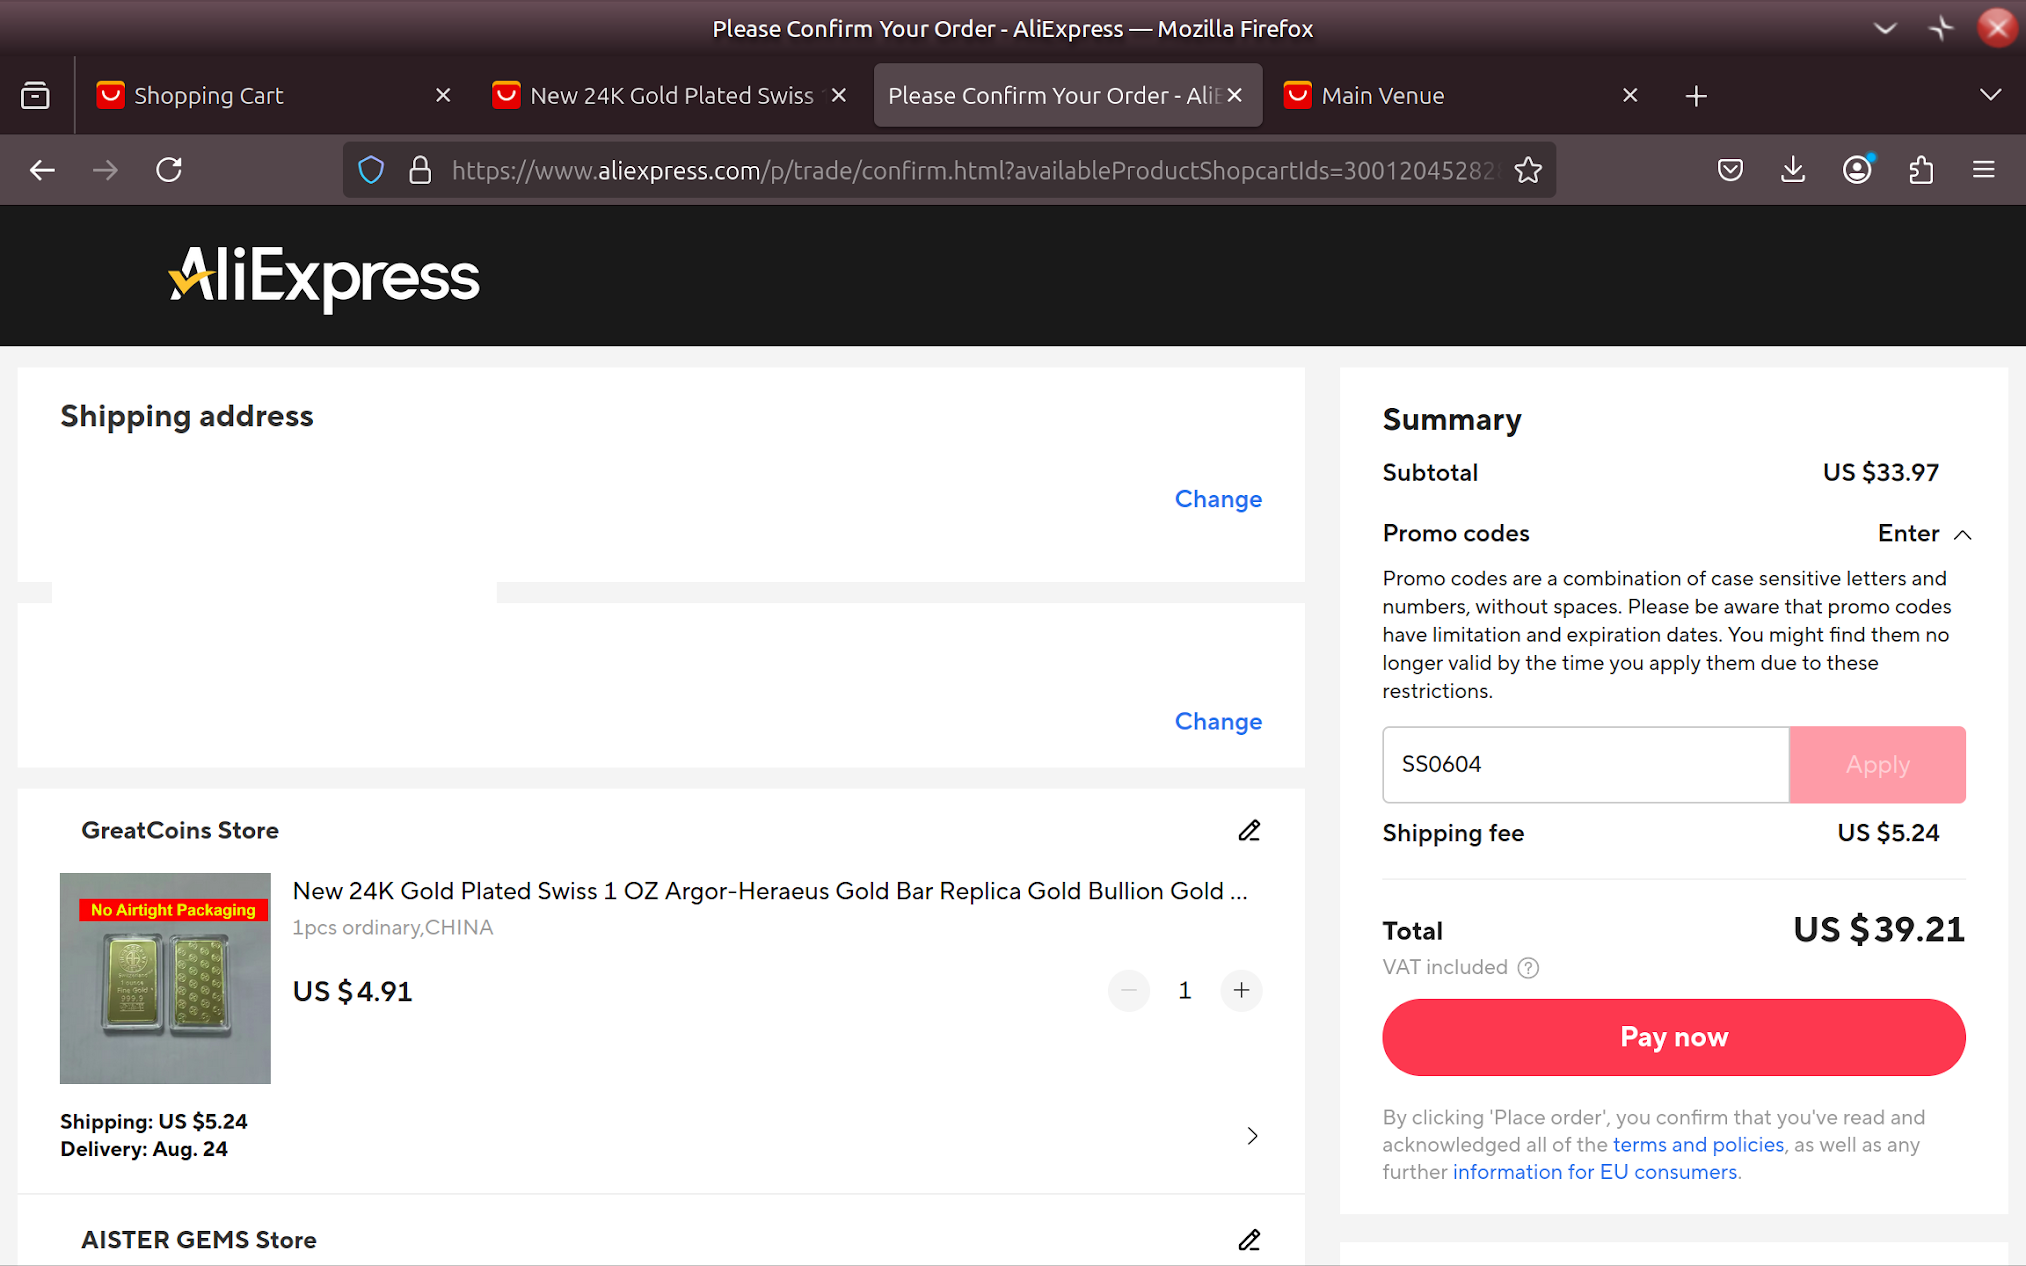Click the Total US $39.21 amount

[1878, 930]
